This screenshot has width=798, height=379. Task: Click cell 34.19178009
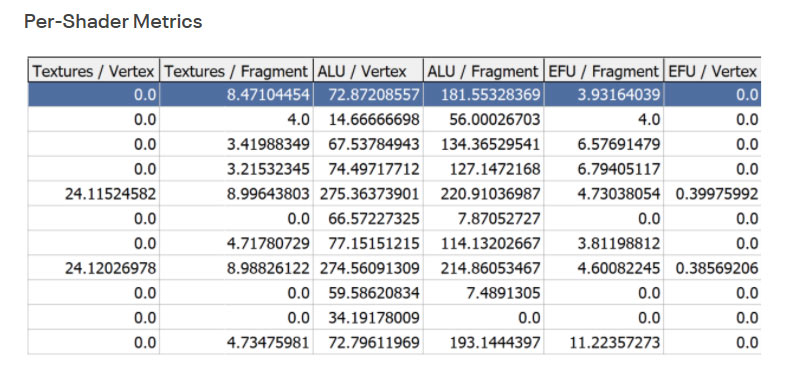[x=368, y=318]
